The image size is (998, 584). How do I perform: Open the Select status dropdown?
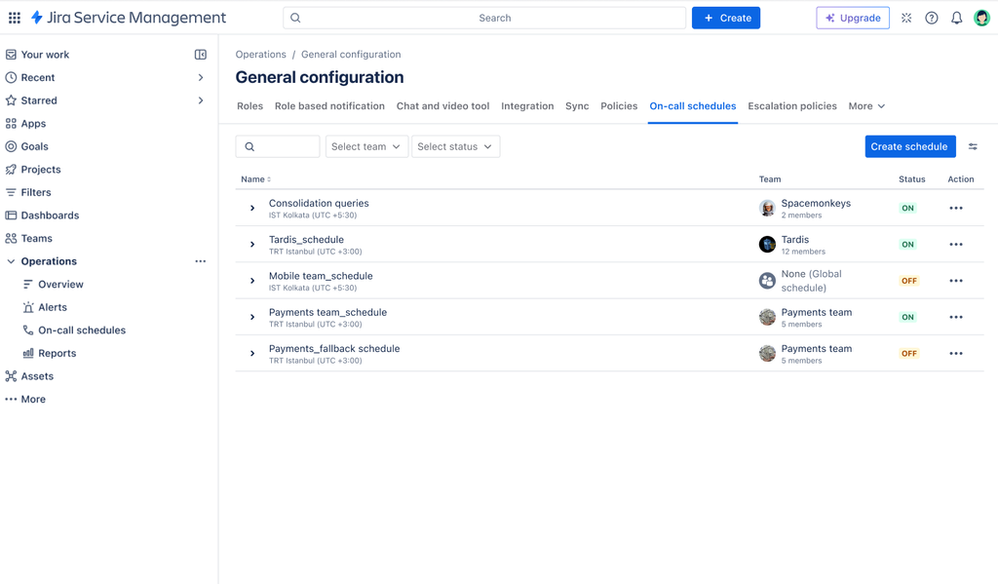pos(456,146)
